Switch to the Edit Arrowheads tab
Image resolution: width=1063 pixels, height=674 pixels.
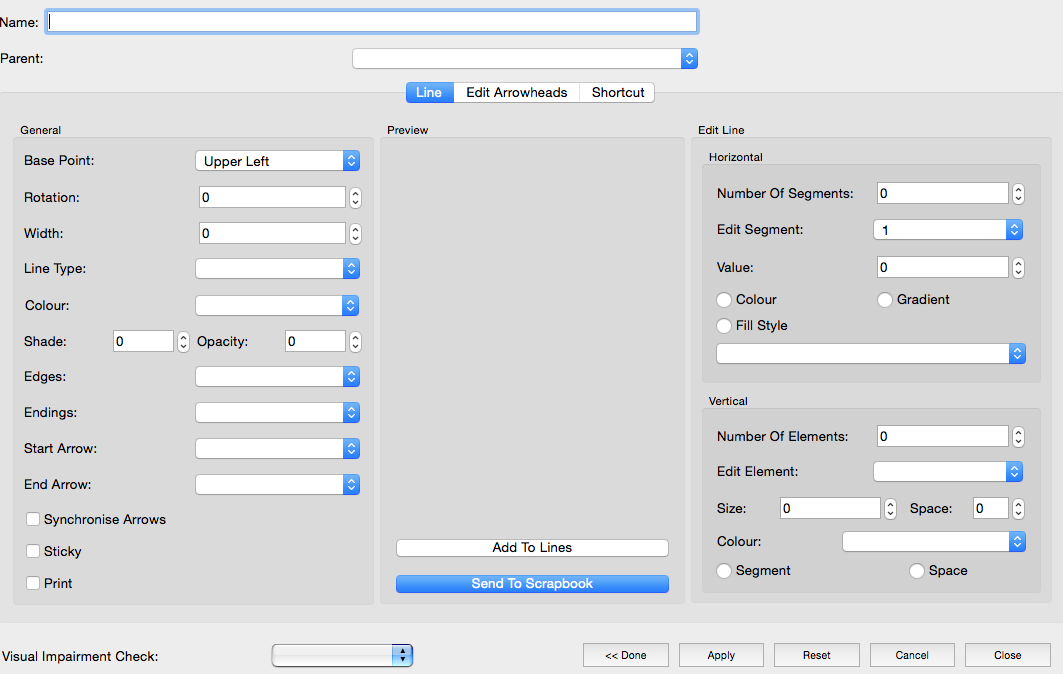[516, 93]
